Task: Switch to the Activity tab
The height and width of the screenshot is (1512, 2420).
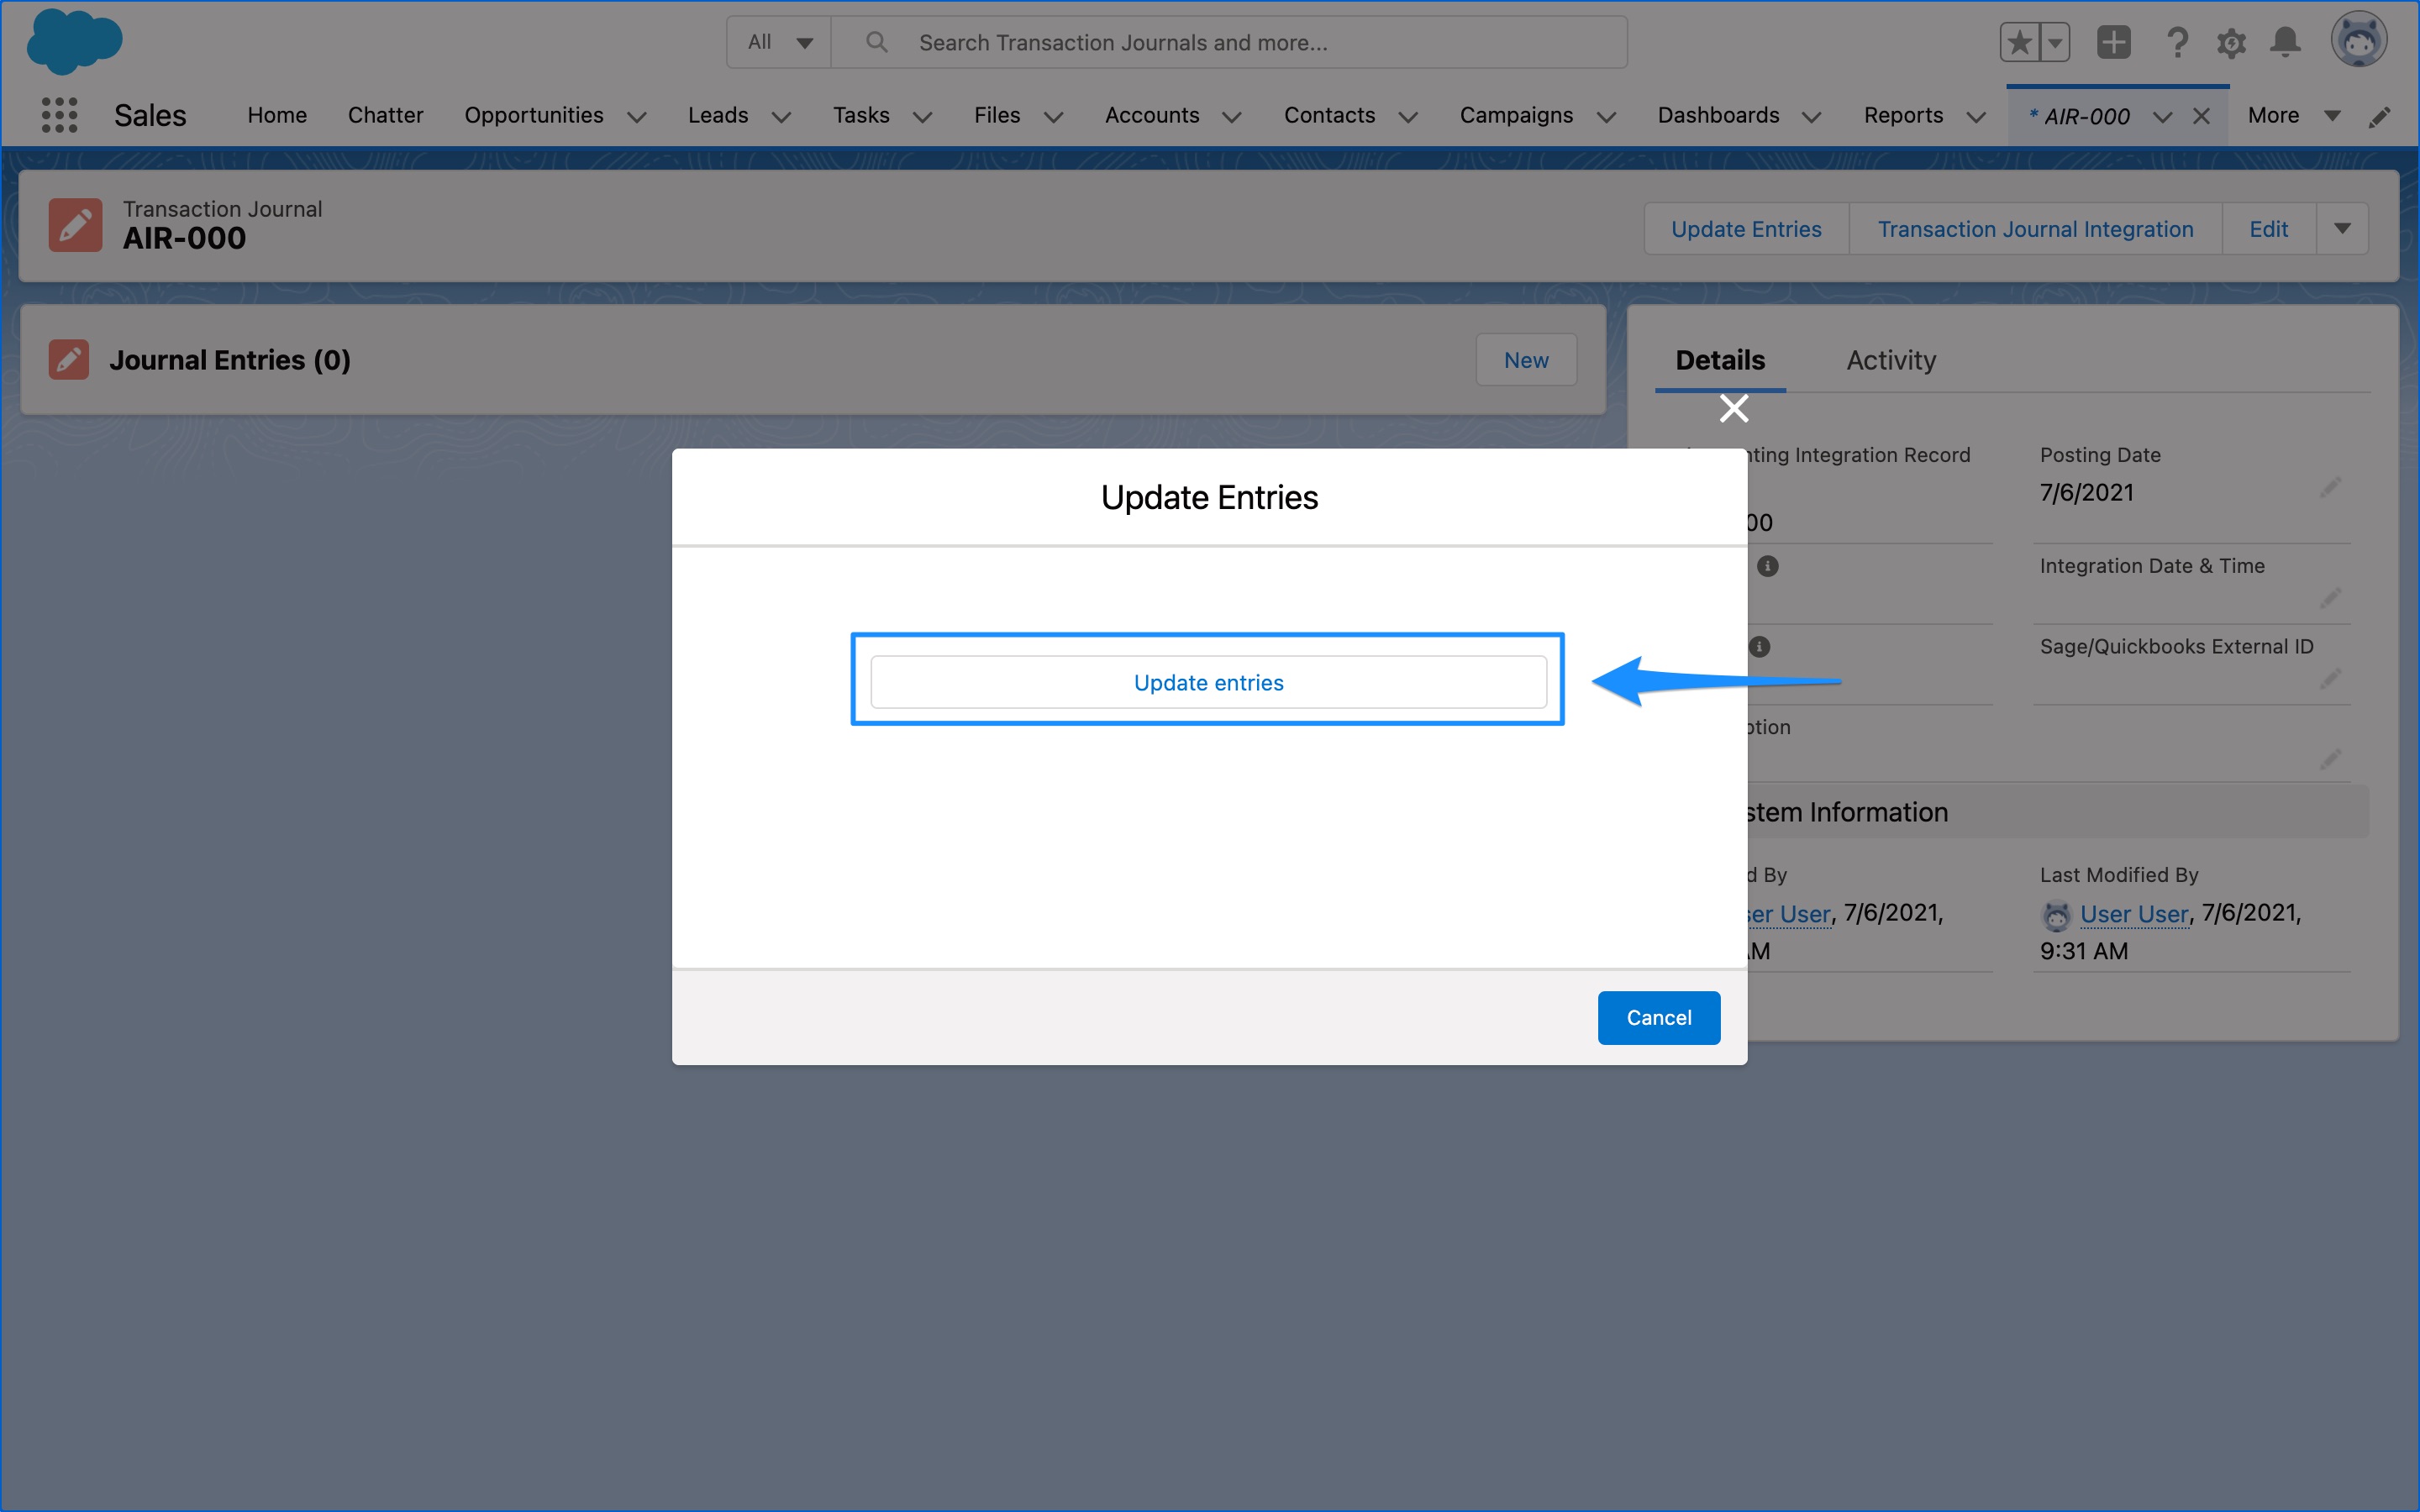Action: coord(1890,360)
